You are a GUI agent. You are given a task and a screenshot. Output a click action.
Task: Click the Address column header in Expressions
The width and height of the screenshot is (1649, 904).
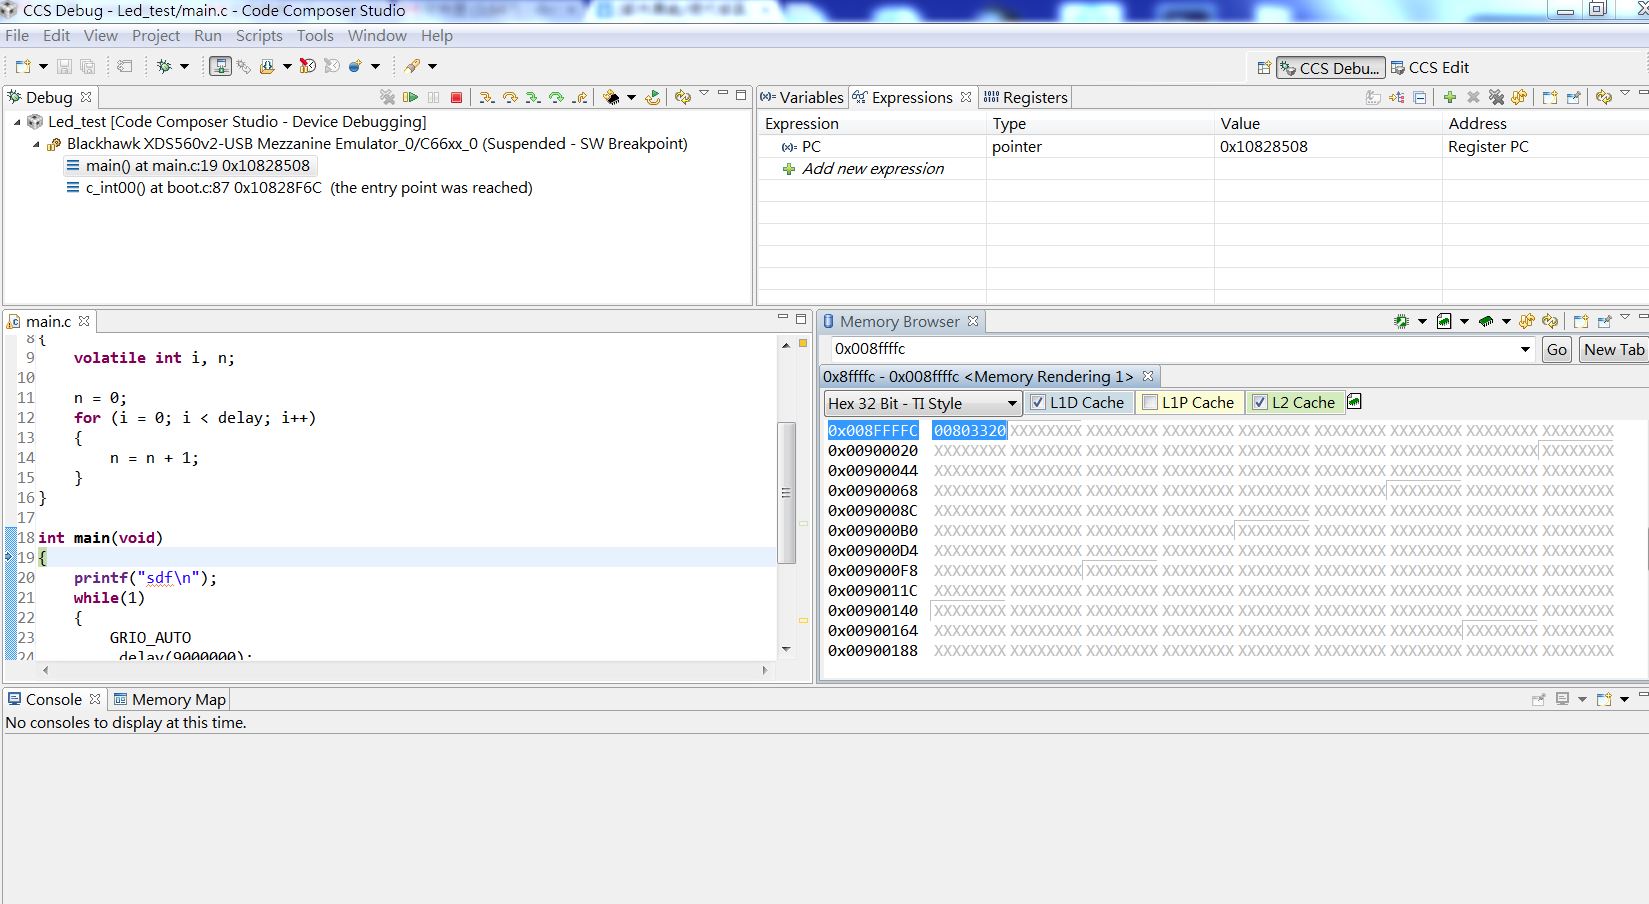(1477, 123)
